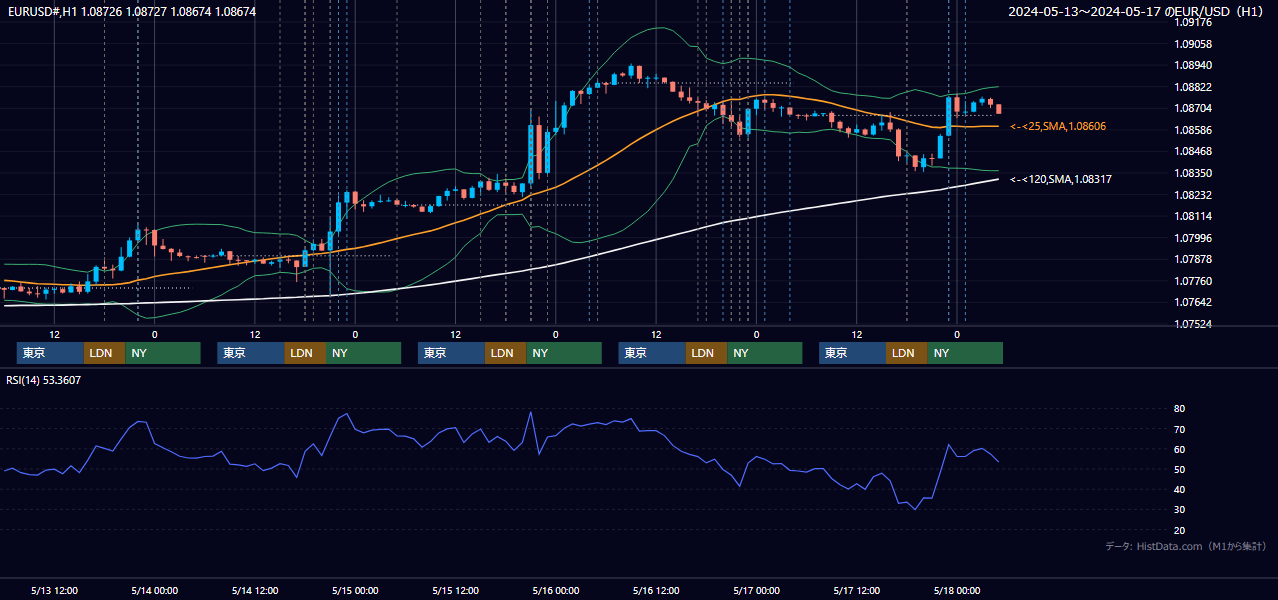Click price level 1.08586 on the axis
Screen dimensions: 1278x600
click(1193, 130)
